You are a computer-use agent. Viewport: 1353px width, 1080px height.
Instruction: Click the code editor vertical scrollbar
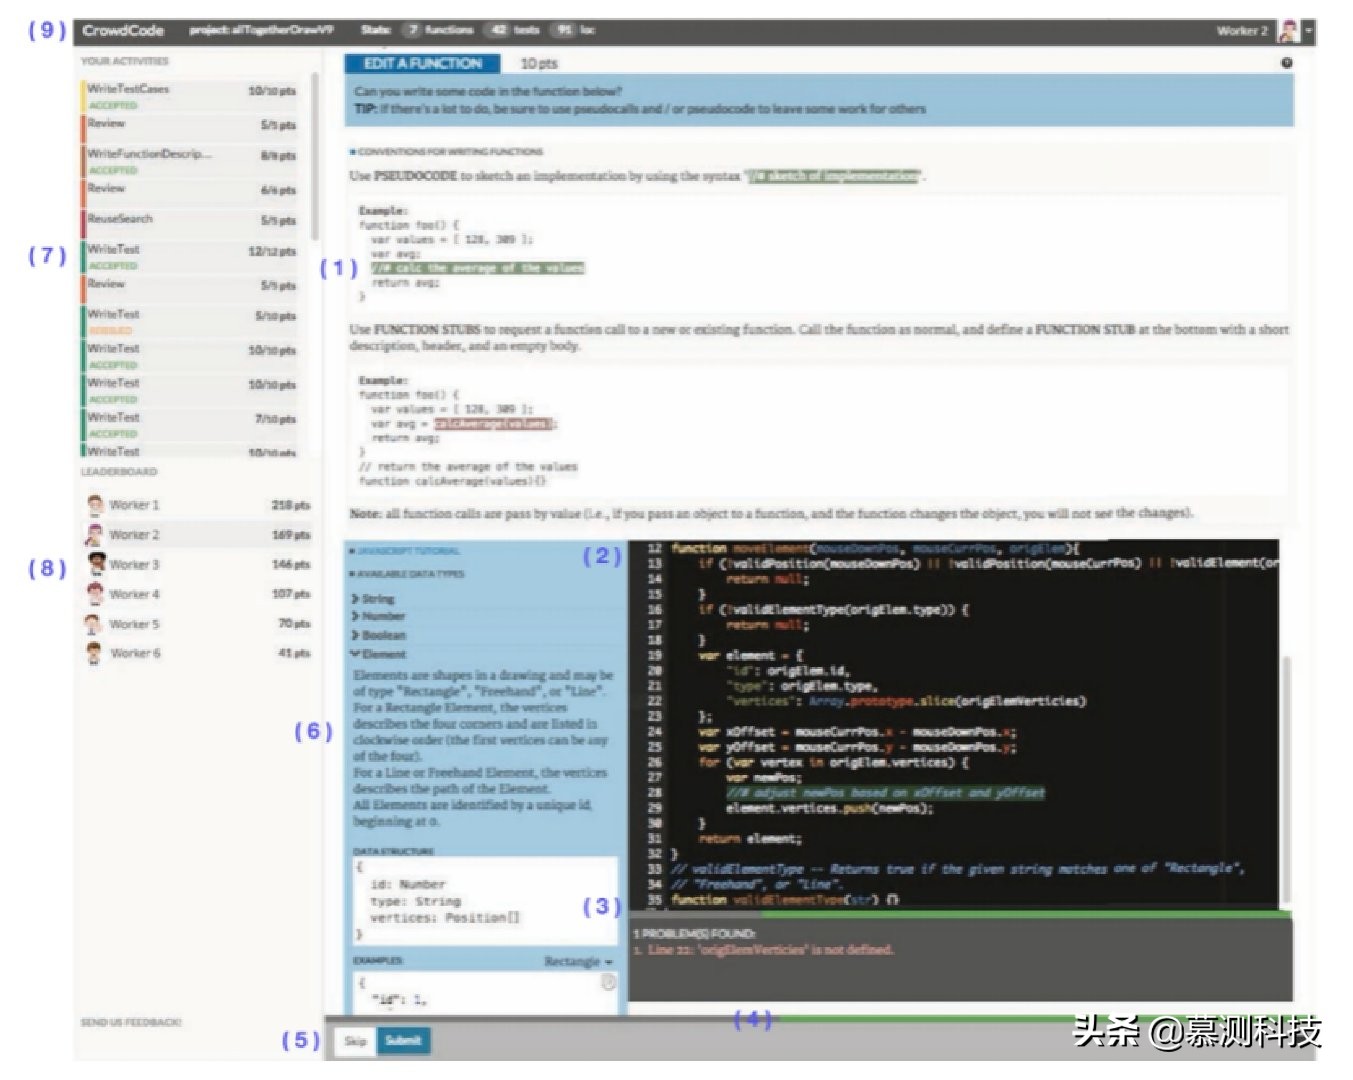(x=1285, y=780)
